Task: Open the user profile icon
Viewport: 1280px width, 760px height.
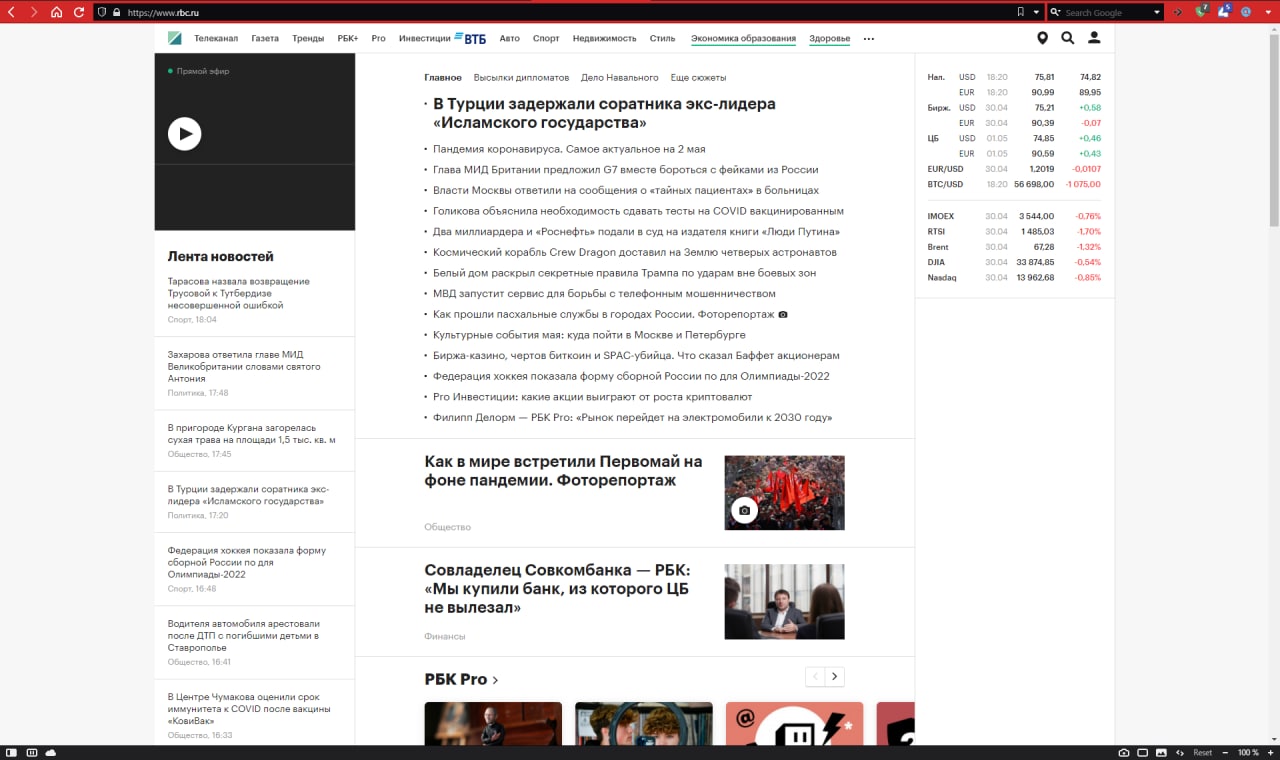Action: [1094, 38]
